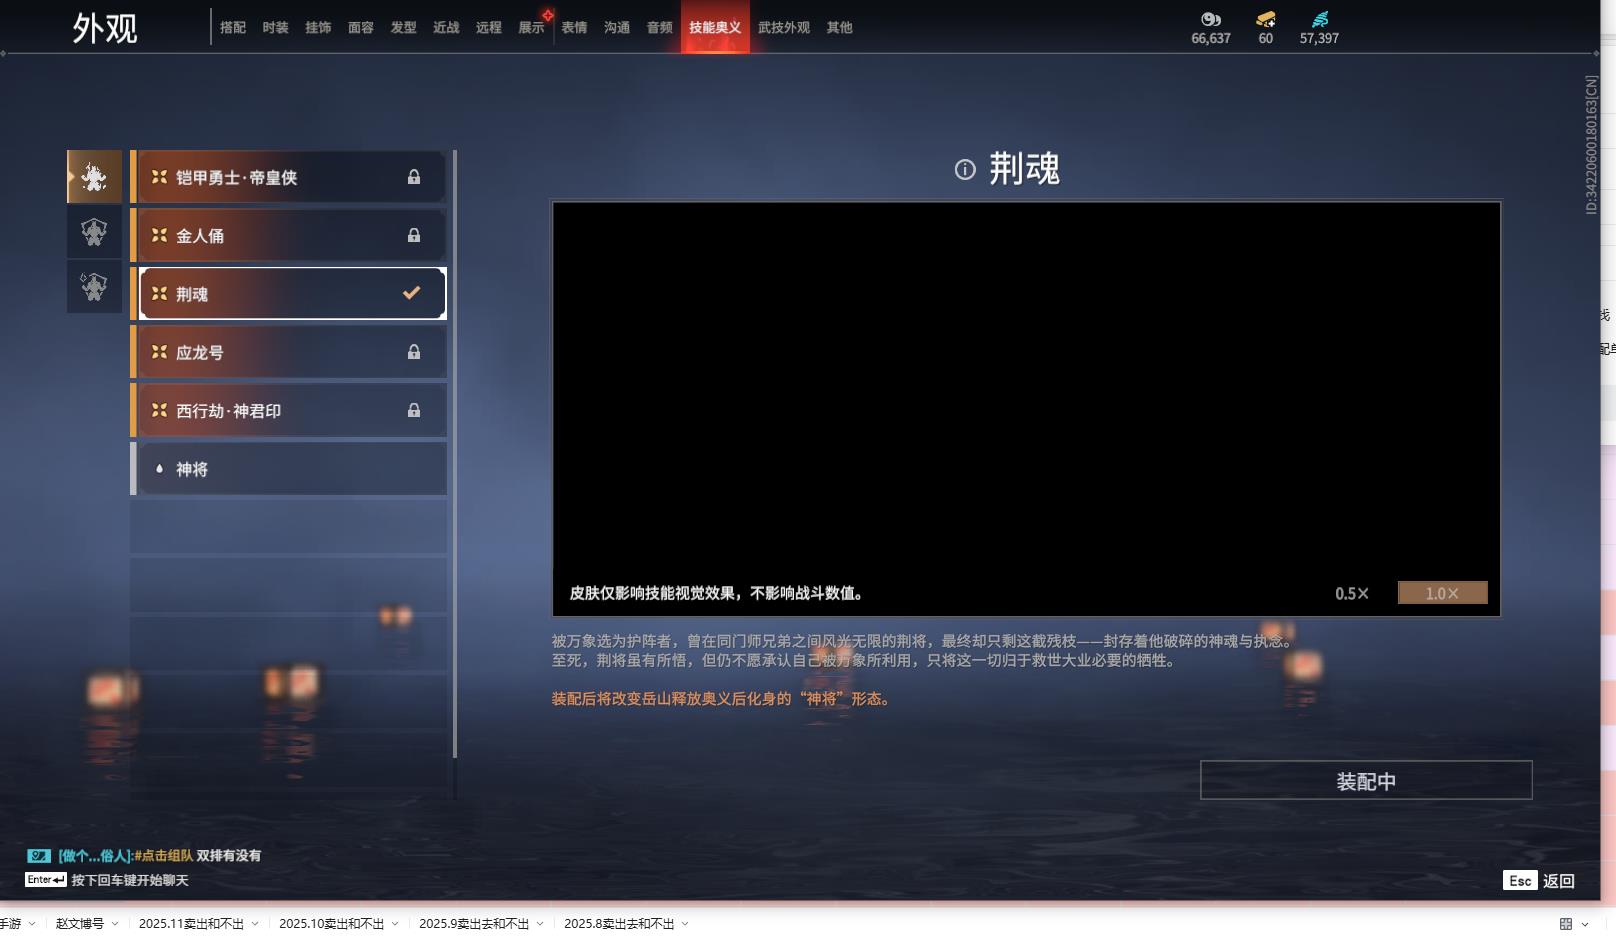The image size is (1616, 939).
Task: Click the equipped checkmark on 荆魂
Action: (x=411, y=293)
